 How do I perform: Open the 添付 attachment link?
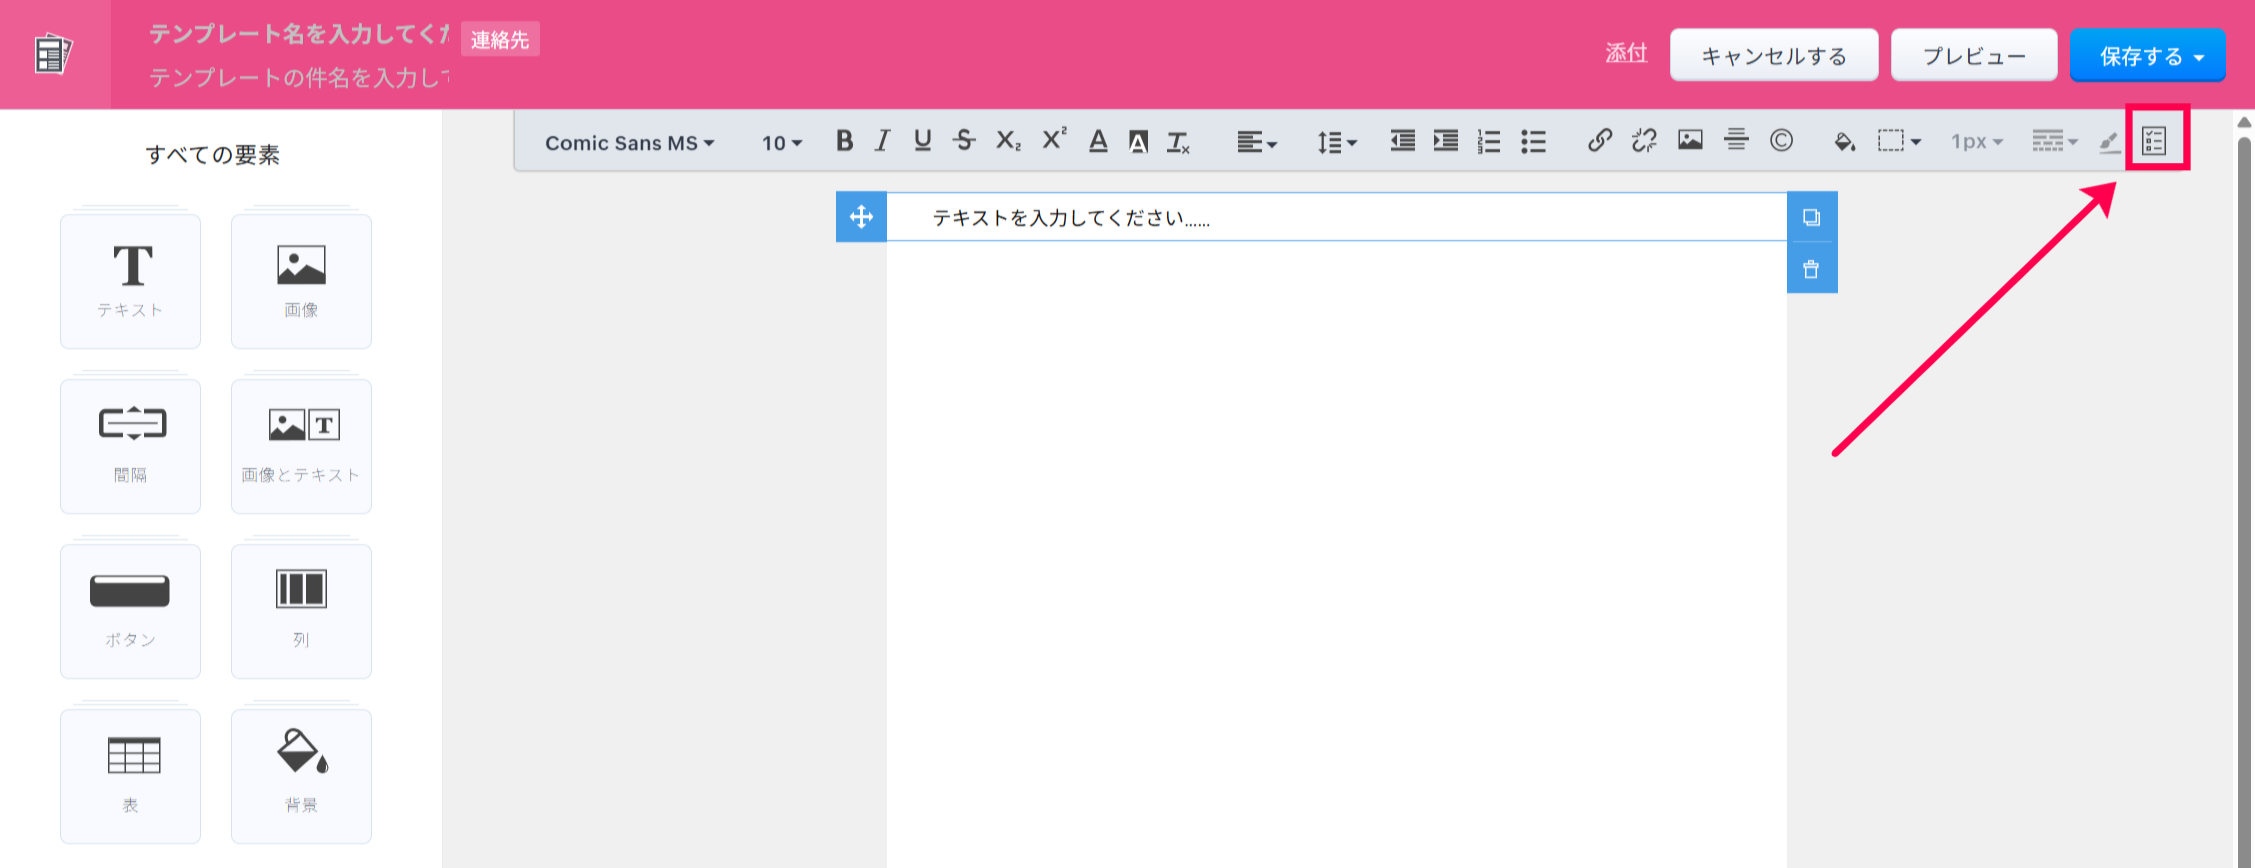click(x=1626, y=53)
